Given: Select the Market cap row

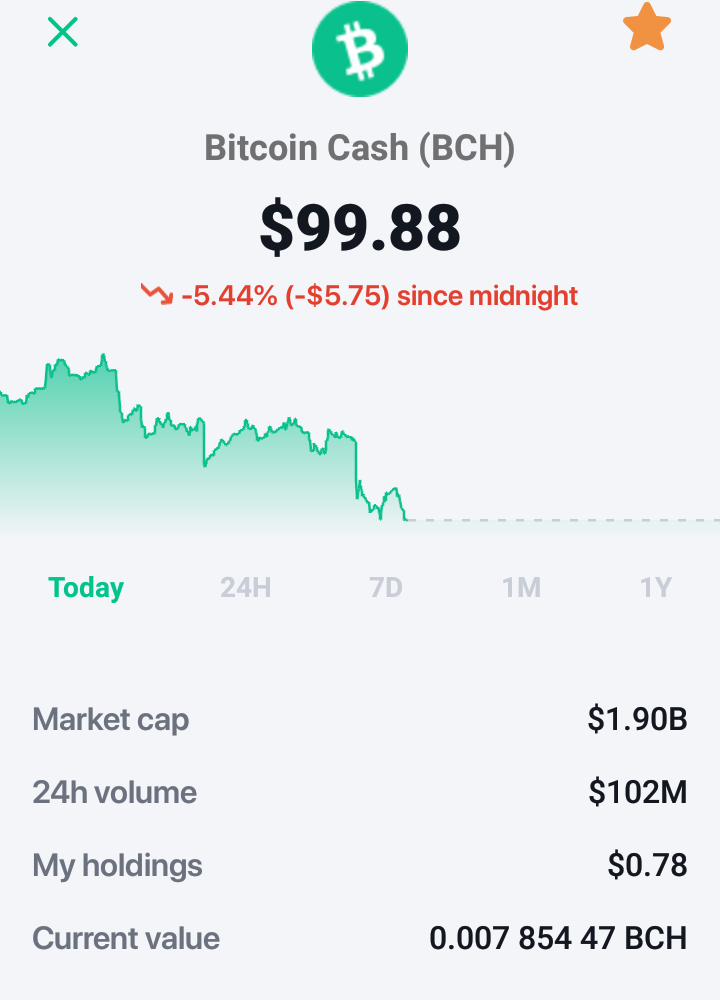Looking at the screenshot, I should tap(360, 719).
